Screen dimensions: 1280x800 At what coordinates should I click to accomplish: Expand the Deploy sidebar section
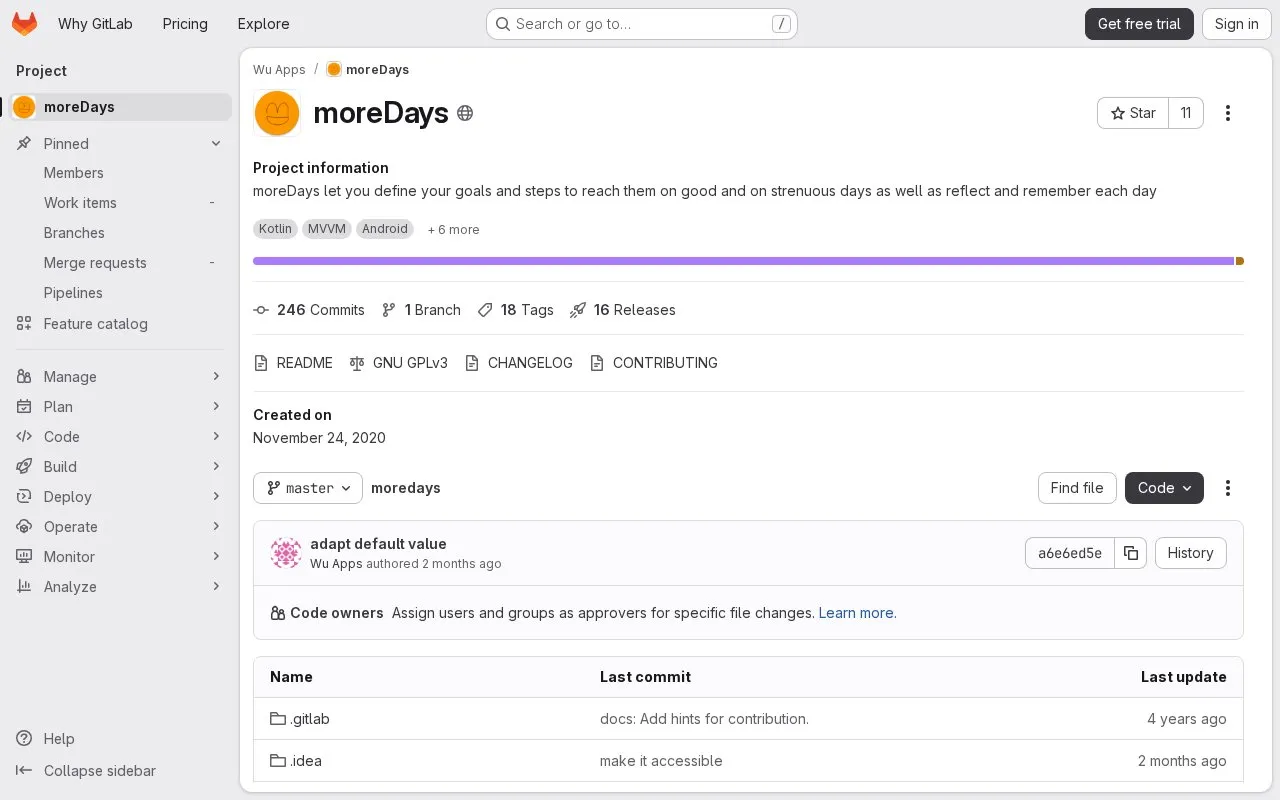(120, 497)
